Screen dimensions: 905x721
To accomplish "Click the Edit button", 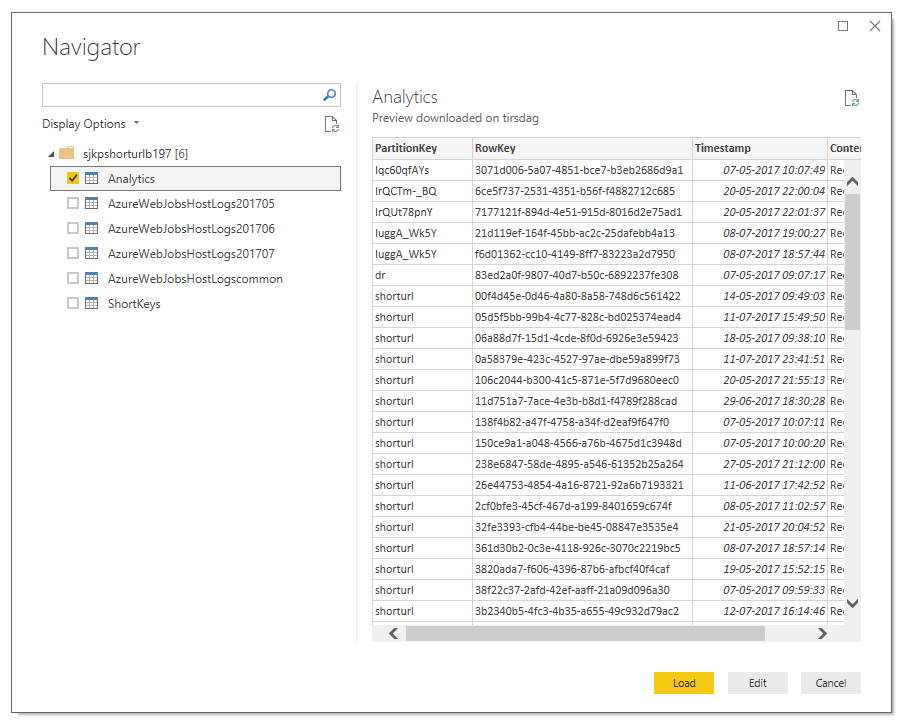I will pos(757,683).
